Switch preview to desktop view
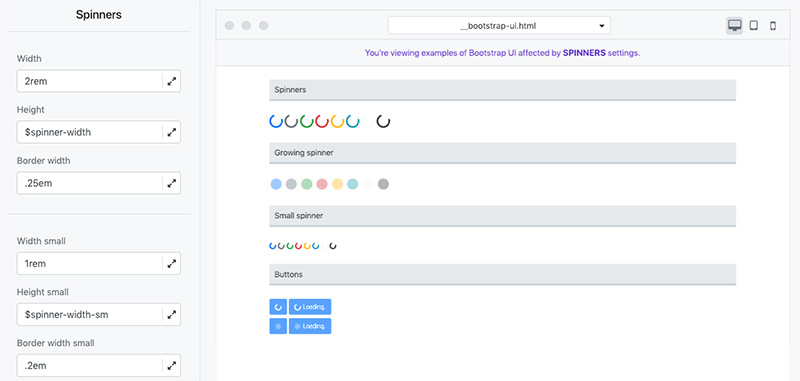Viewport: 800px width, 381px height. 734,26
